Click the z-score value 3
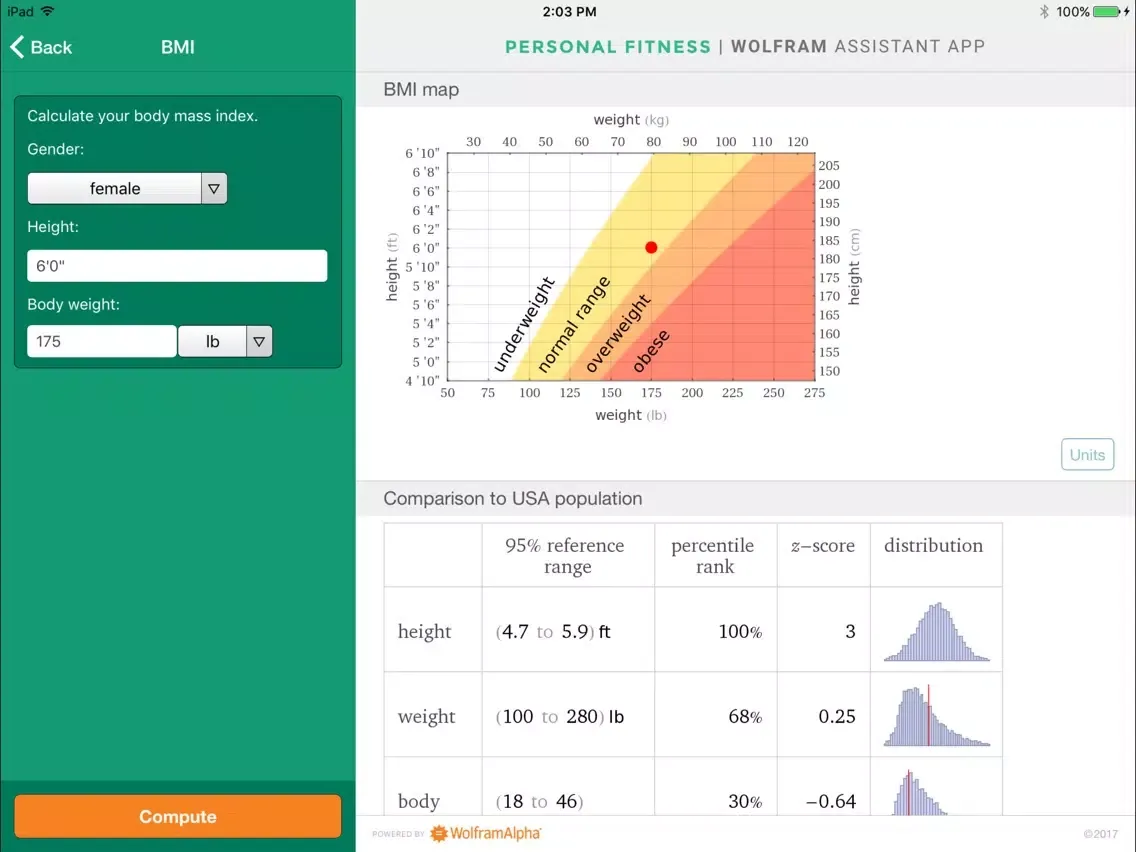The image size is (1136, 852). coord(850,632)
